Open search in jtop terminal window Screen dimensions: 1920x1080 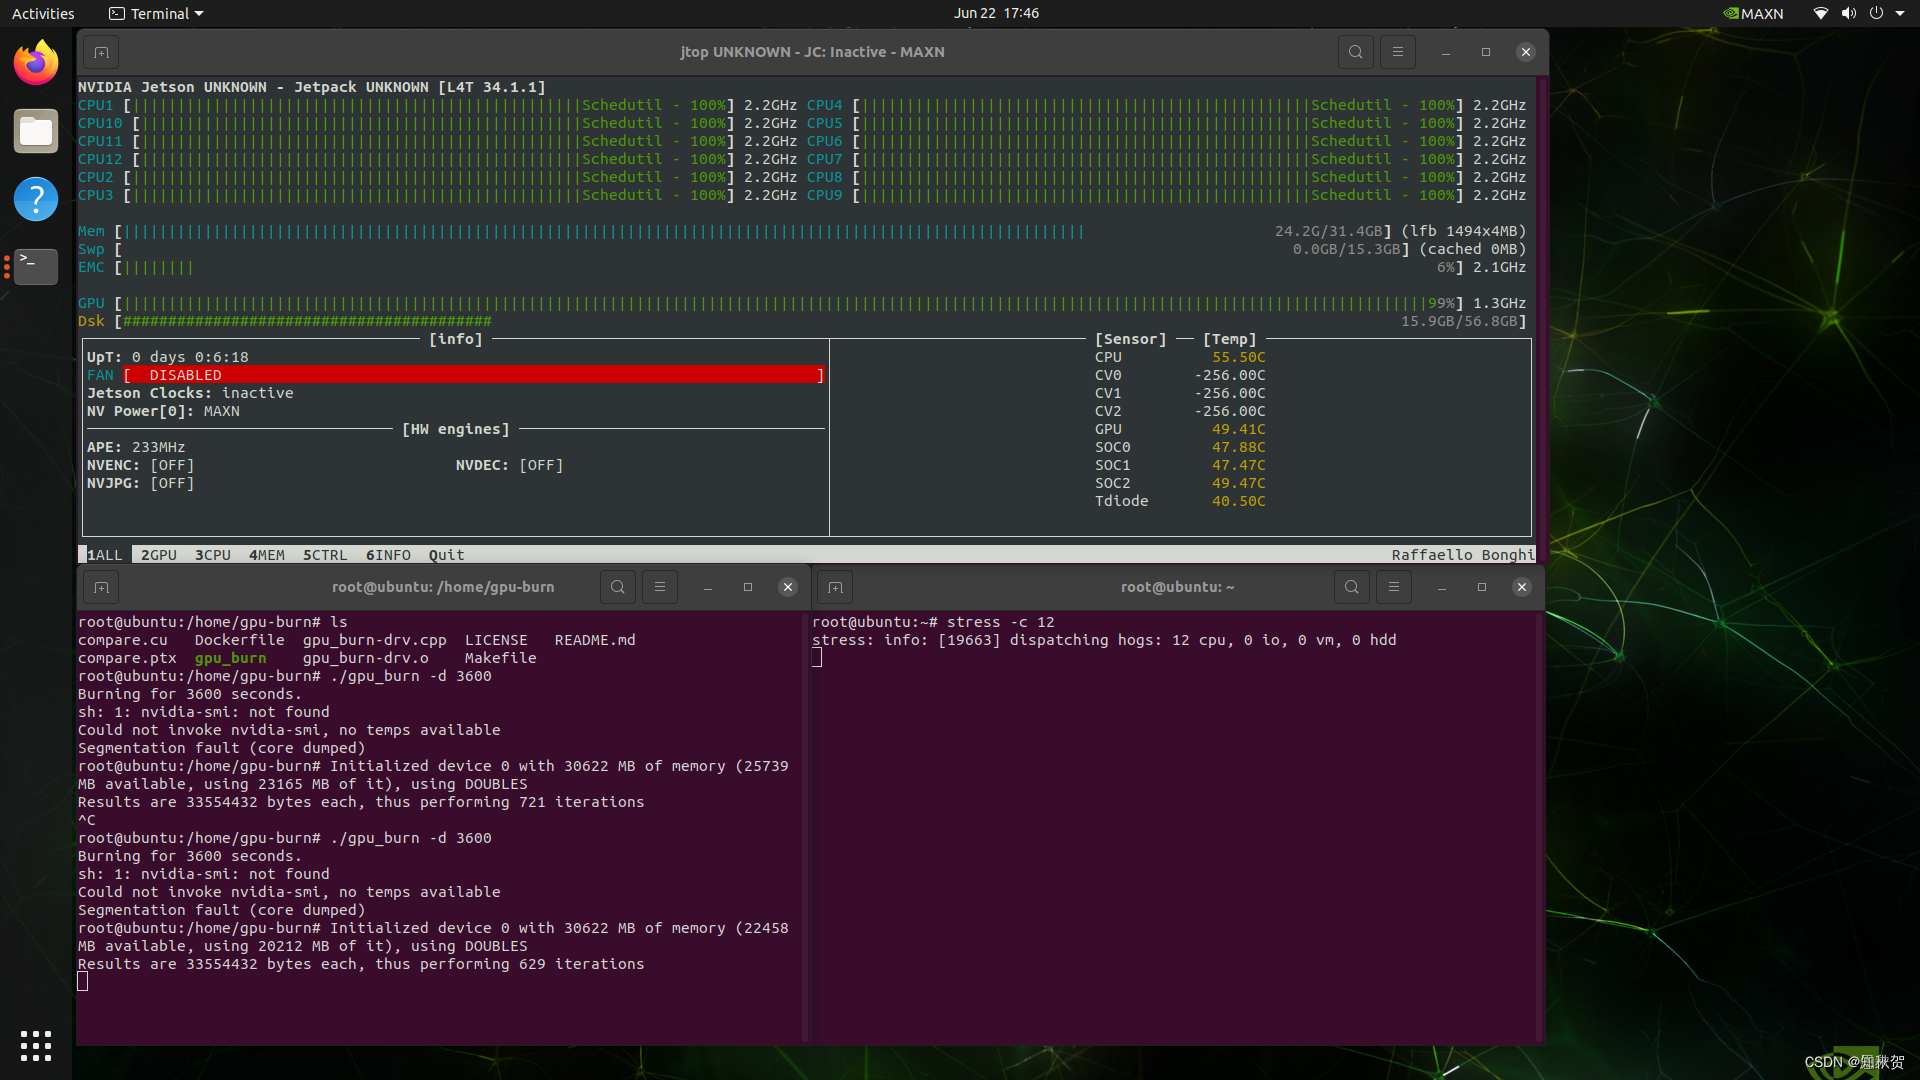[x=1355, y=52]
